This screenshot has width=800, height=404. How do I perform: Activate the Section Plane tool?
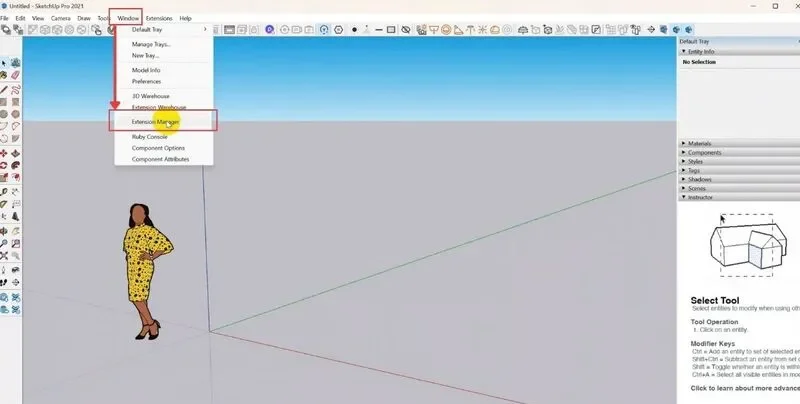click(x=16, y=282)
